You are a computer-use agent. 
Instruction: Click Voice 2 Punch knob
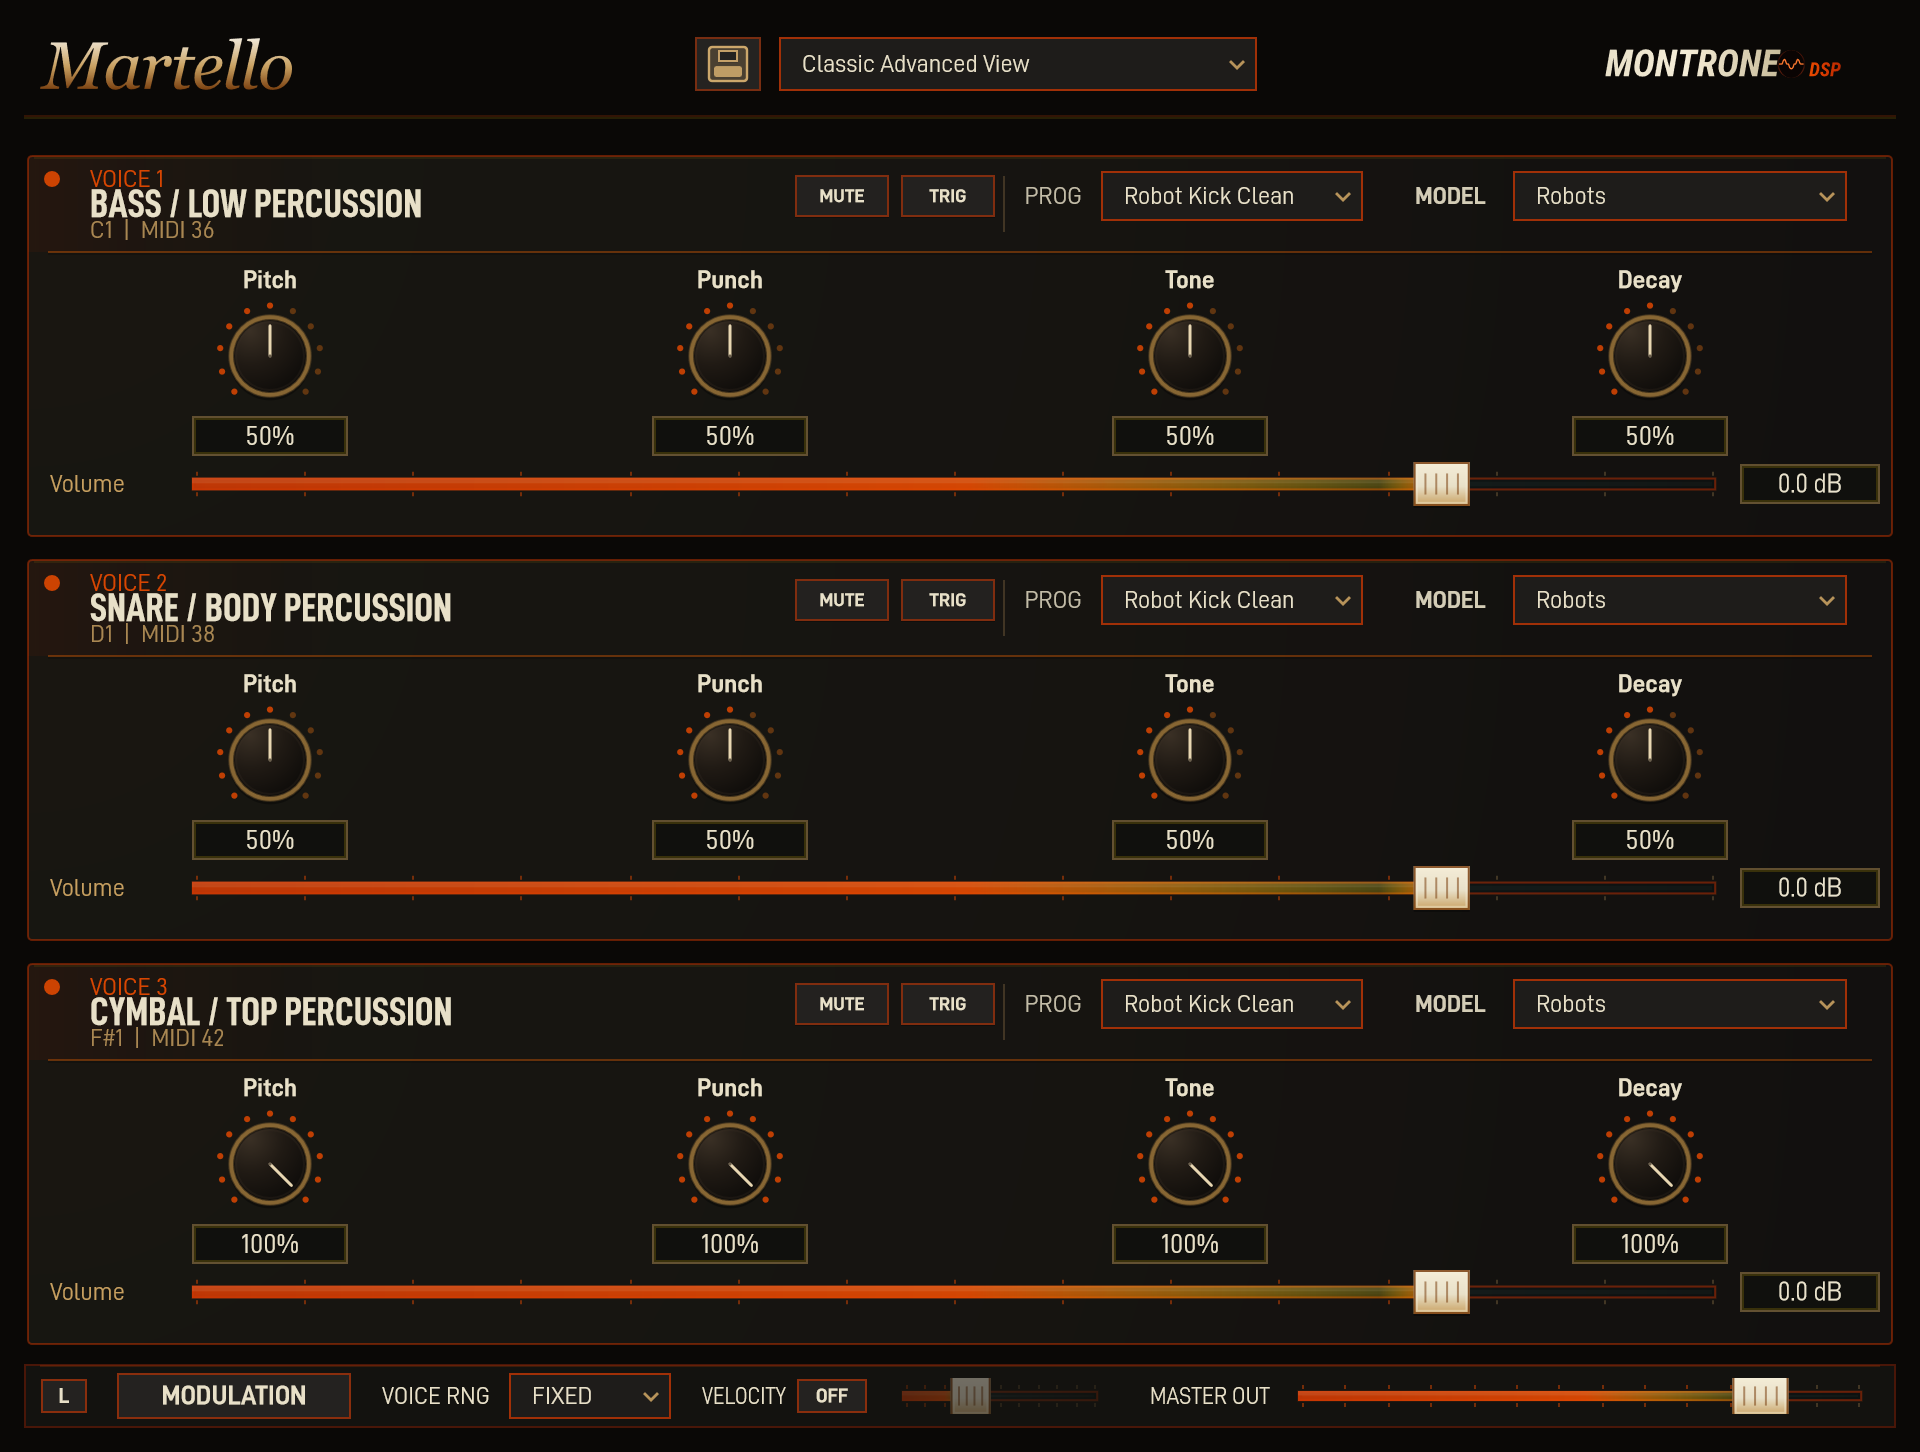pyautogui.click(x=730, y=759)
